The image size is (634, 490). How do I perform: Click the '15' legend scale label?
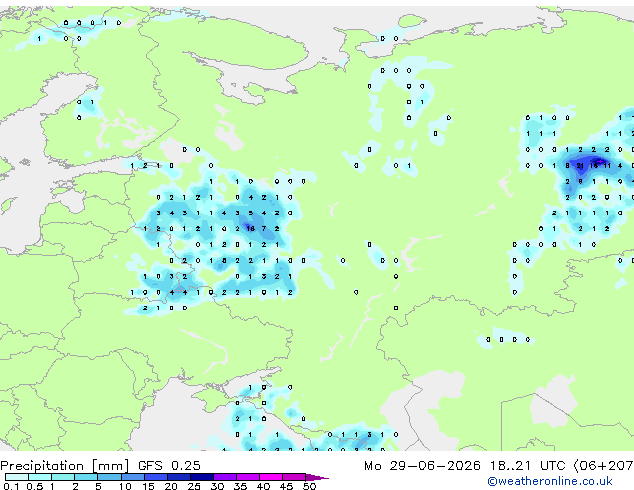tap(148, 486)
